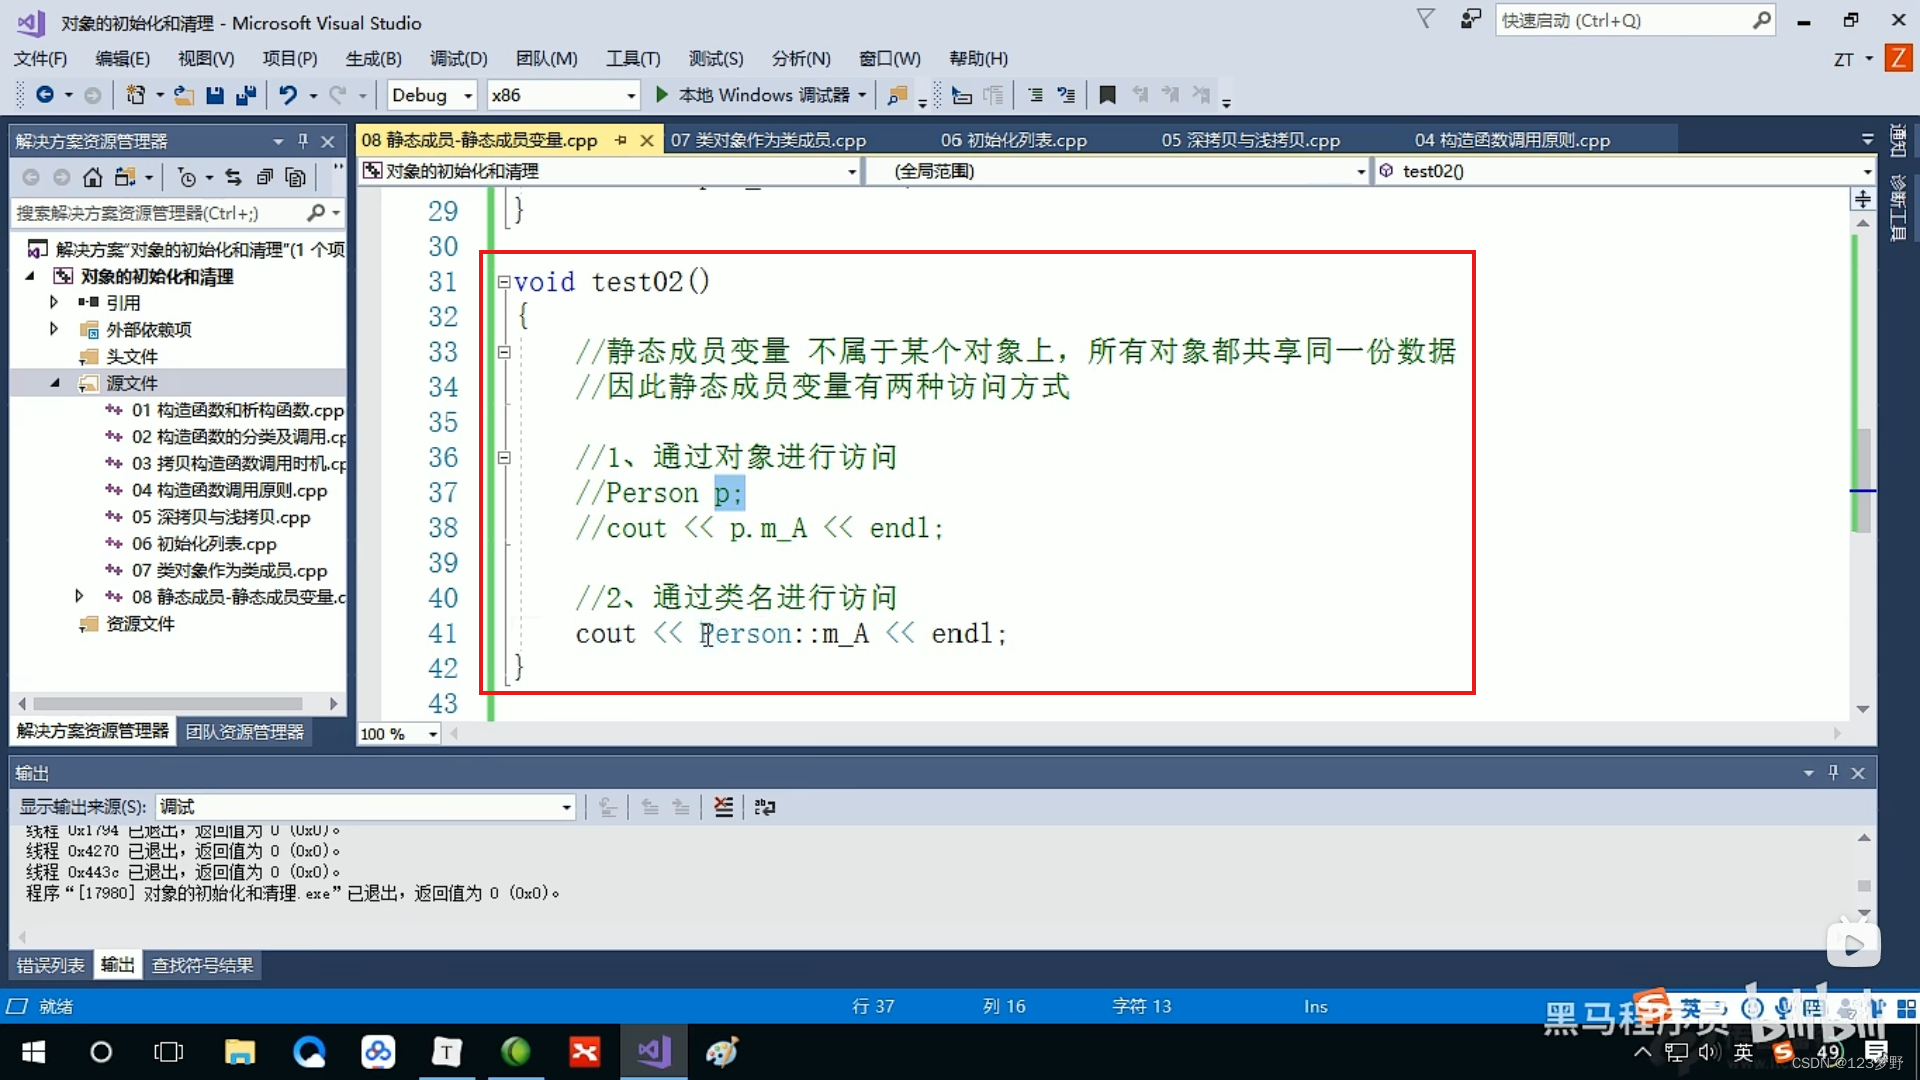Screen dimensions: 1920x1080
Task: Open the output source dropdown showing 调试
Action: [x=365, y=807]
